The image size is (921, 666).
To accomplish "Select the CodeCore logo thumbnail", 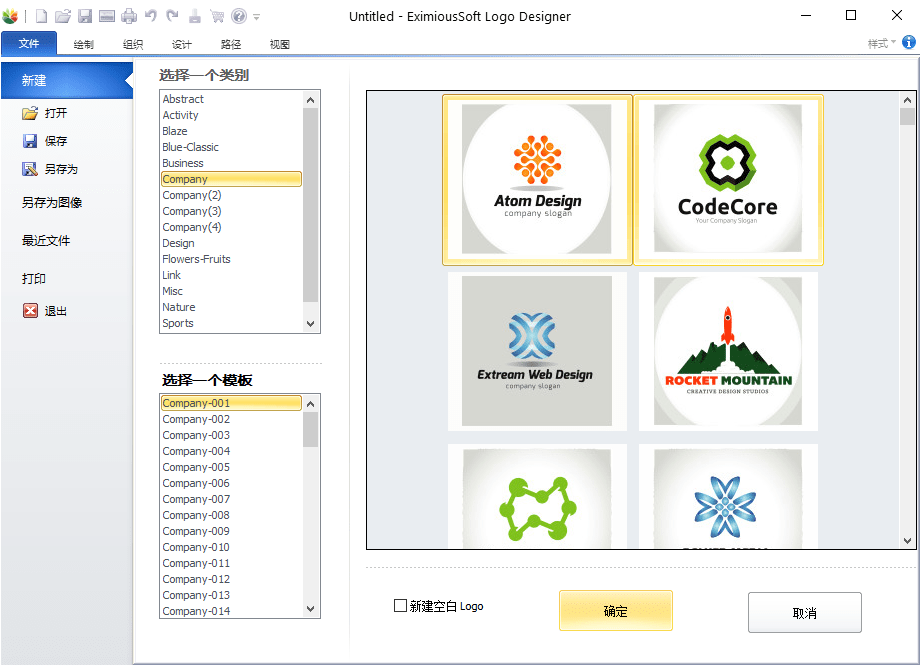I will coord(728,180).
